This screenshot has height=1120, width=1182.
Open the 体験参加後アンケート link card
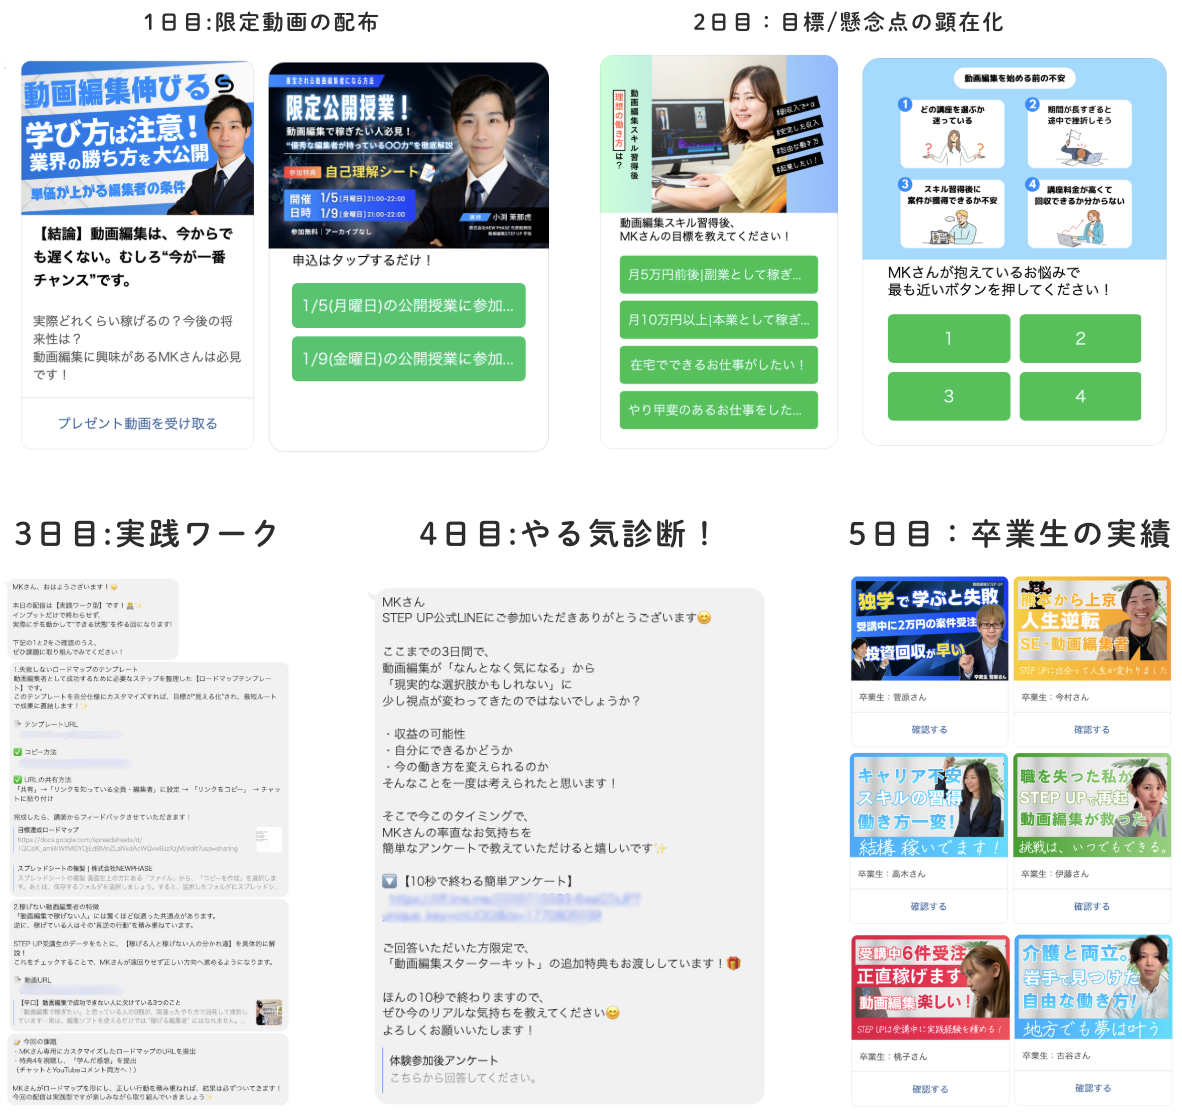pos(462,1069)
